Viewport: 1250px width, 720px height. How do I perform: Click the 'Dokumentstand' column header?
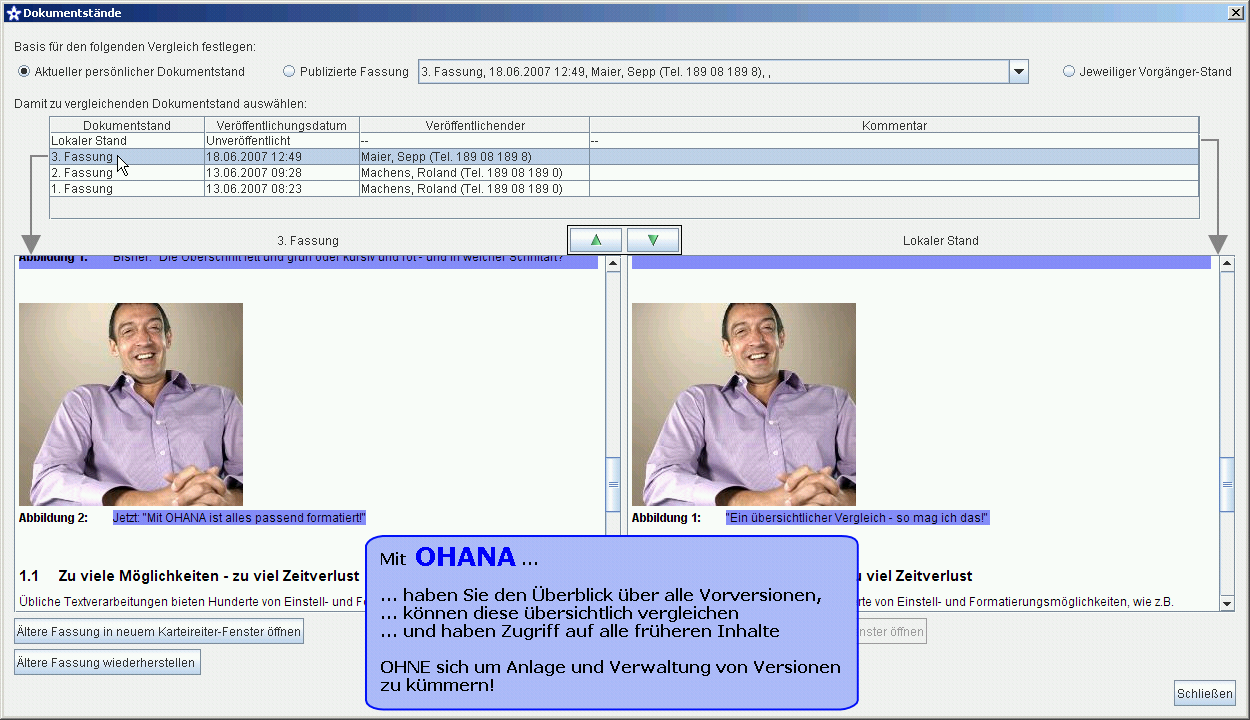tap(127, 126)
